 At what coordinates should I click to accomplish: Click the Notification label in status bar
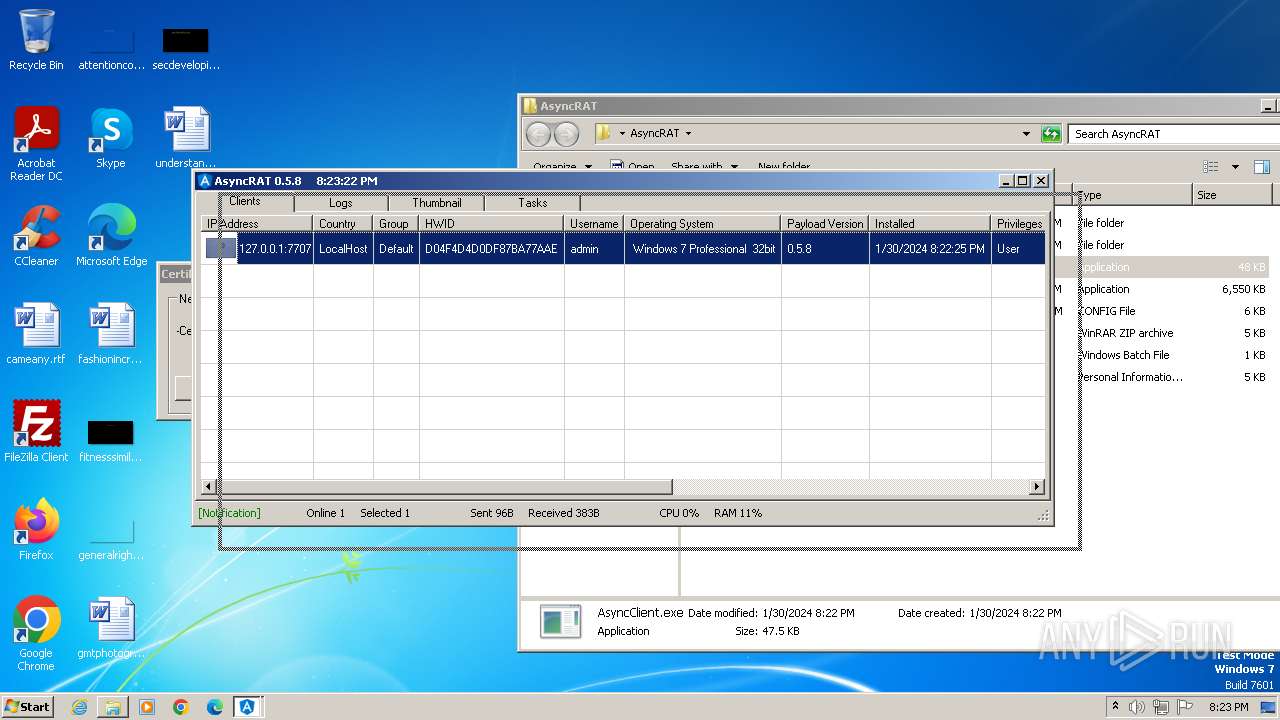229,513
